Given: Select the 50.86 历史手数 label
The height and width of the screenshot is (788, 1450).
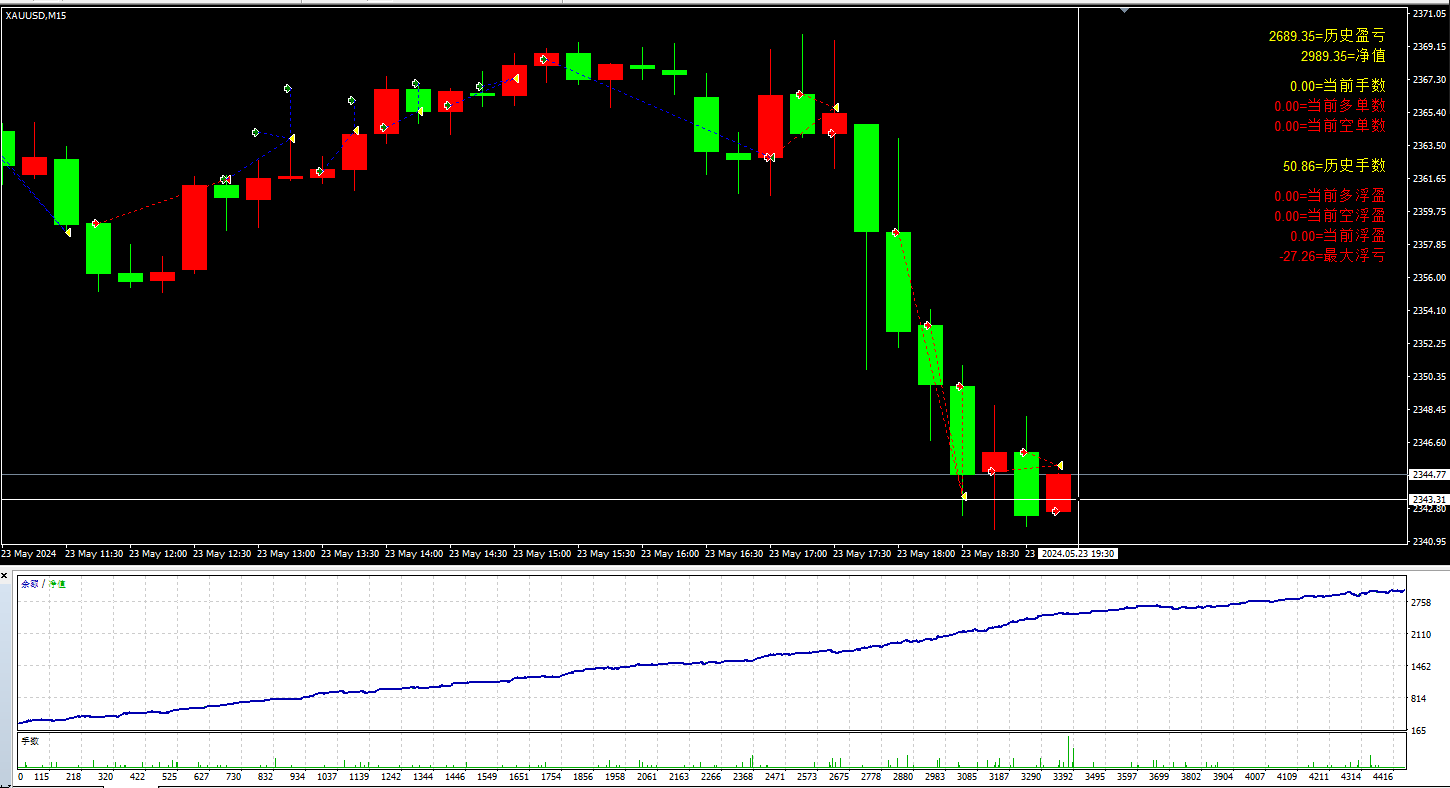Looking at the screenshot, I should (1334, 166).
